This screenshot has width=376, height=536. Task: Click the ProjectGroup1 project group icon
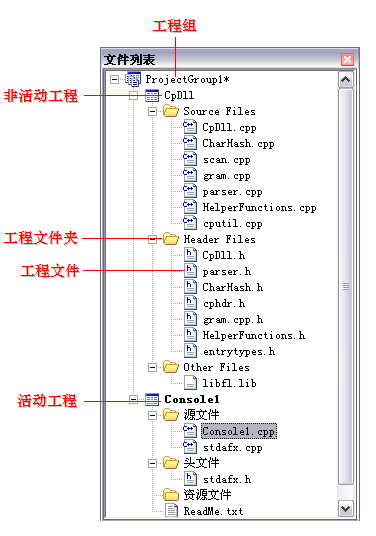coord(133,79)
